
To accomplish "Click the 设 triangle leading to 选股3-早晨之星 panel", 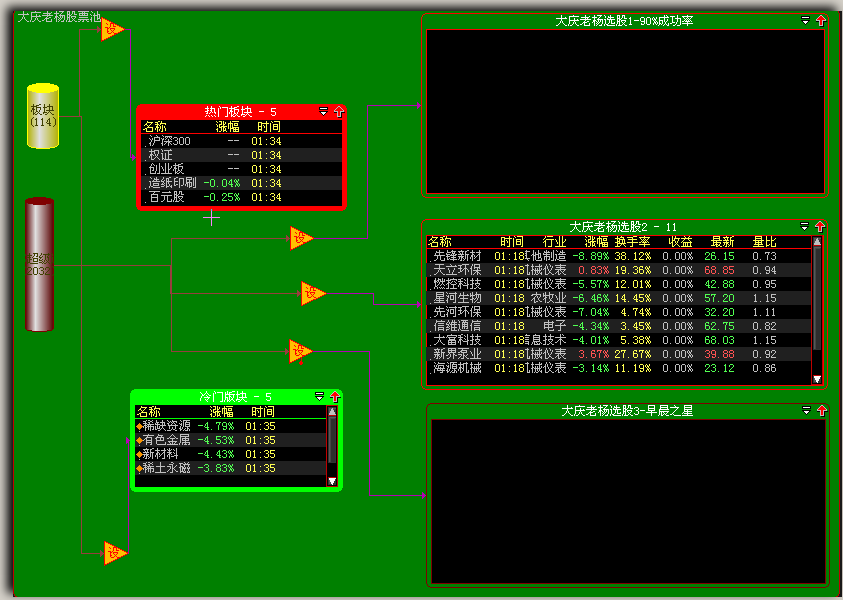I will coord(300,351).
